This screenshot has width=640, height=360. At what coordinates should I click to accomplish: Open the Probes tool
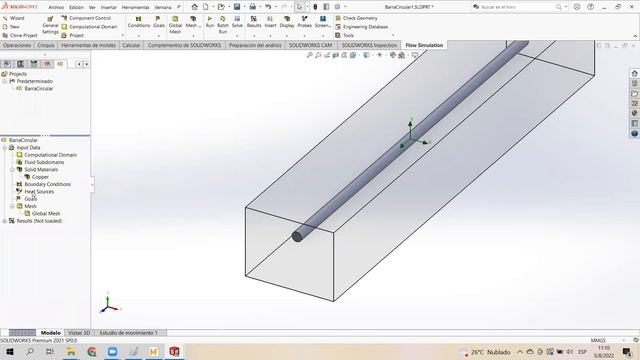pos(304,22)
